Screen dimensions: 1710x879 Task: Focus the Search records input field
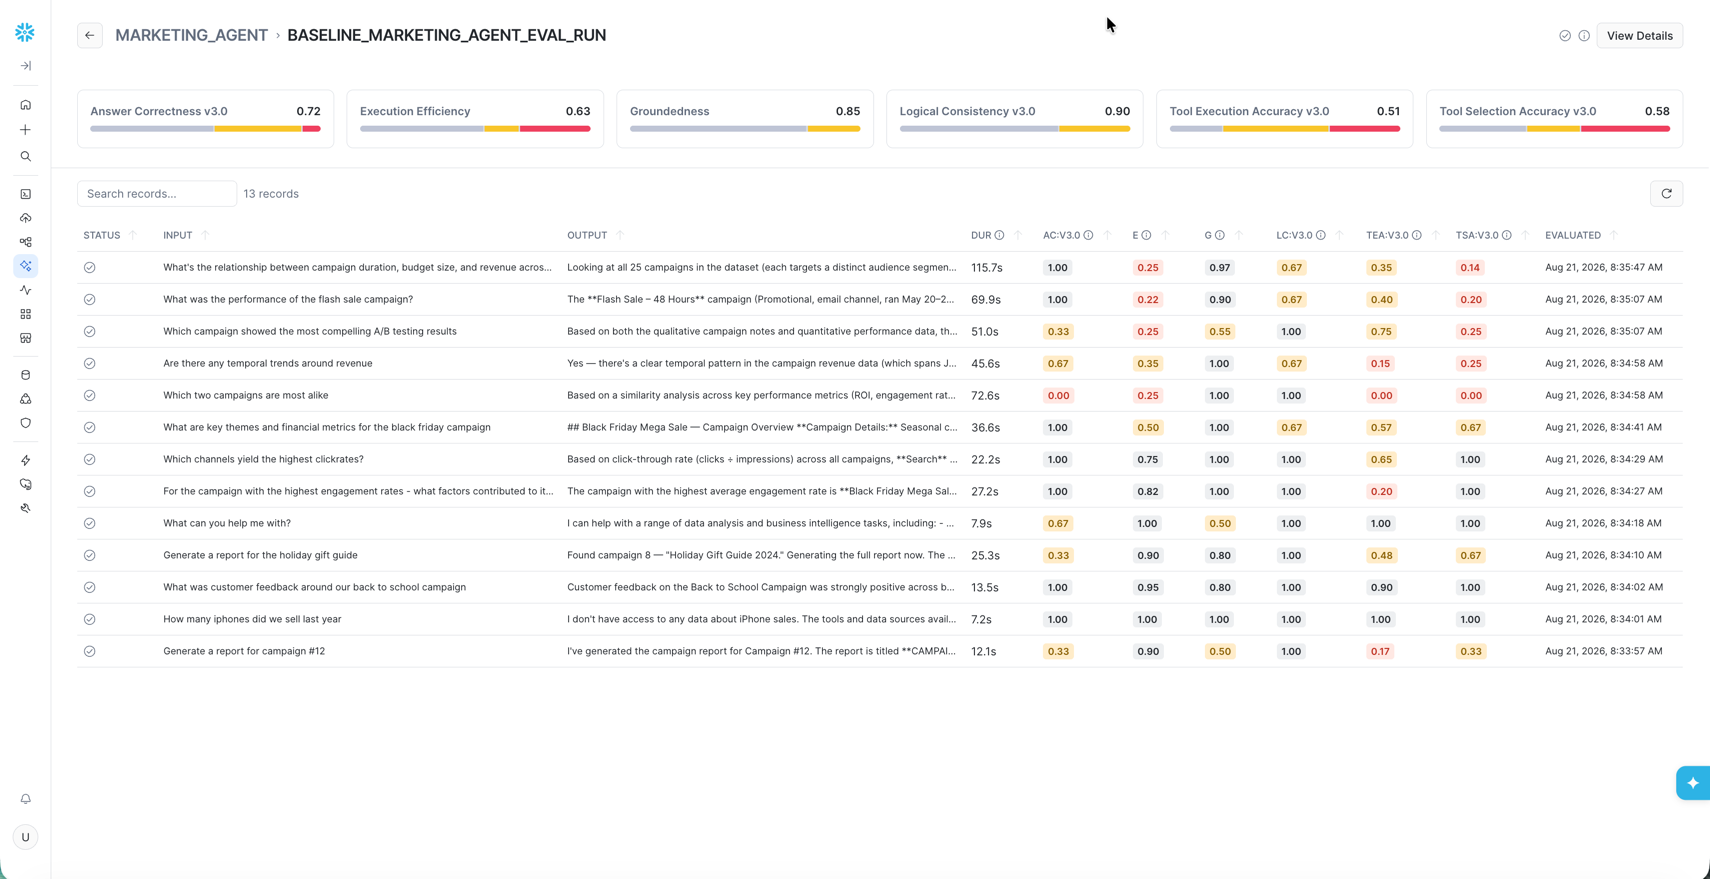click(157, 194)
